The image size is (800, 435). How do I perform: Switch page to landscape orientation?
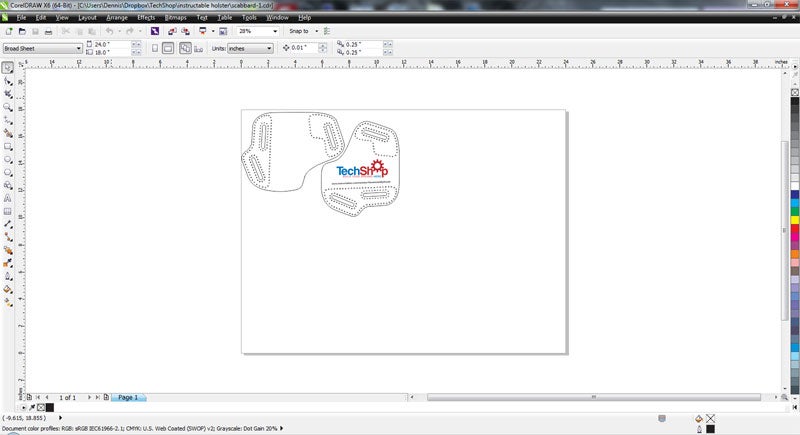click(167, 48)
